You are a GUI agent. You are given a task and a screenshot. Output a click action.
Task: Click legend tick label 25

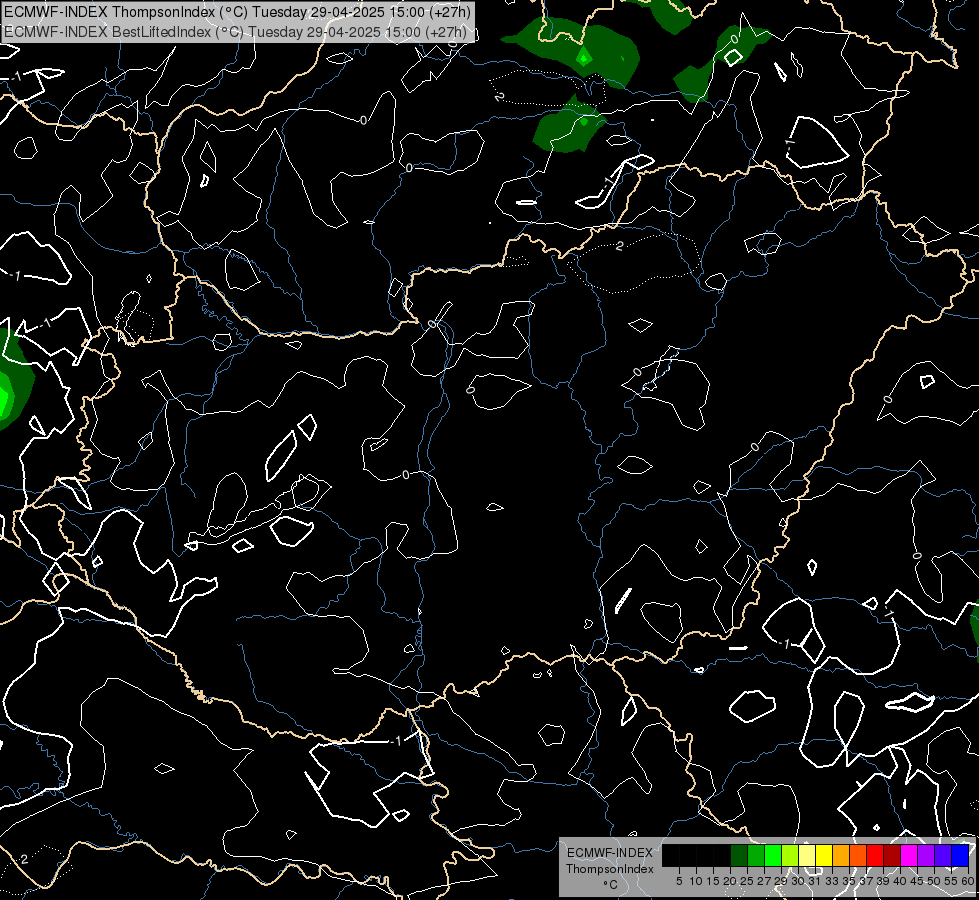pos(747,881)
